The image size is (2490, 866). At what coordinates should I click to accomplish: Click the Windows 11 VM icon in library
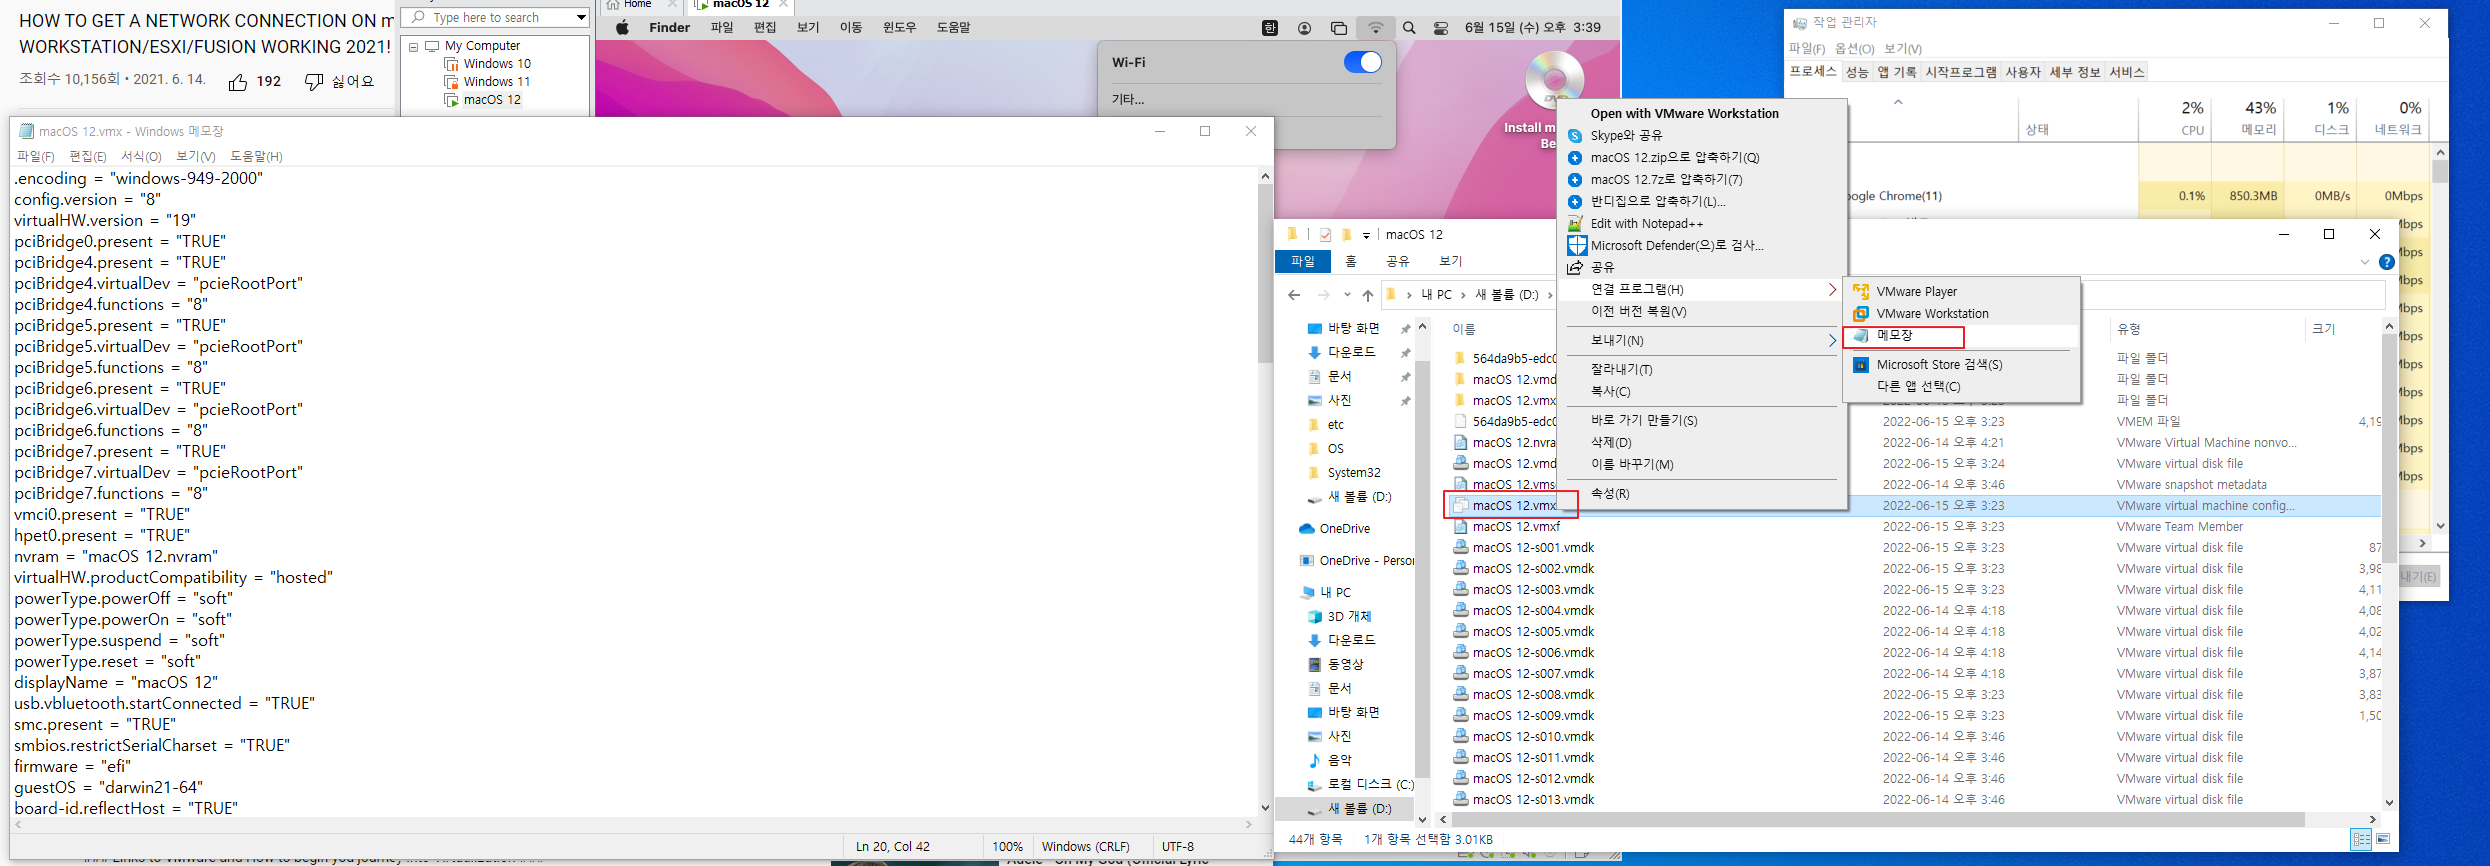click(451, 82)
